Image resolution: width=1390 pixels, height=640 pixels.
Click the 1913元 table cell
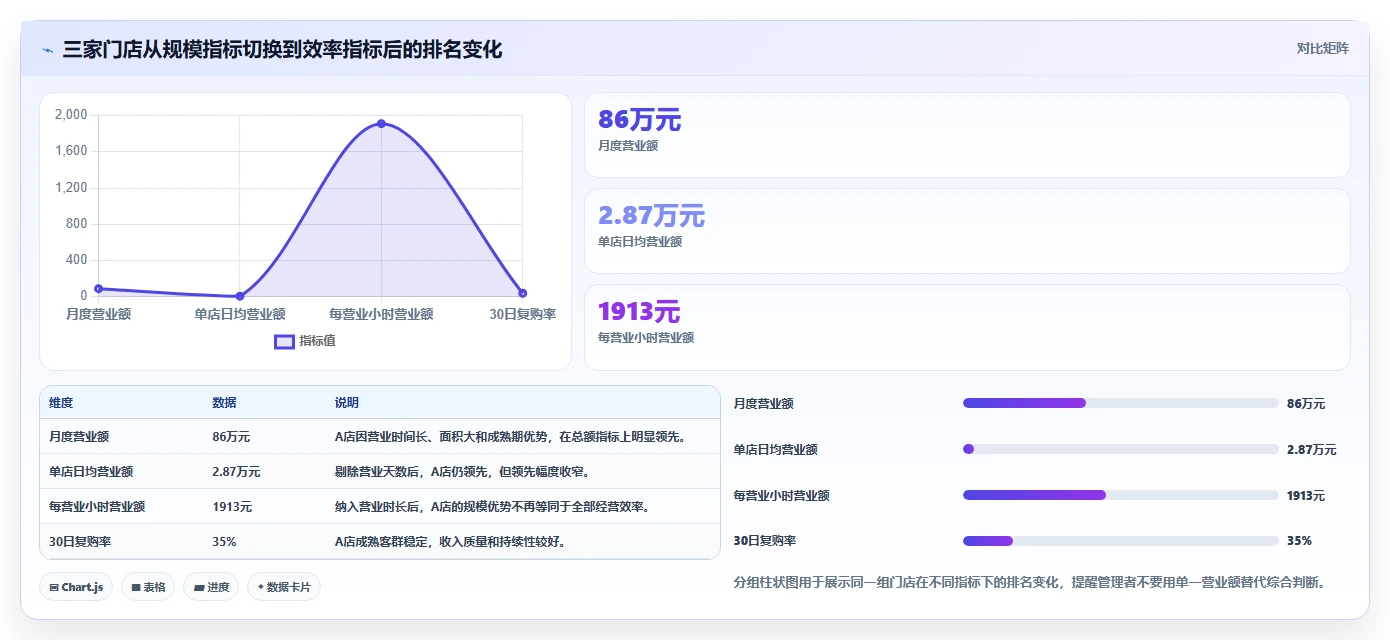point(232,507)
